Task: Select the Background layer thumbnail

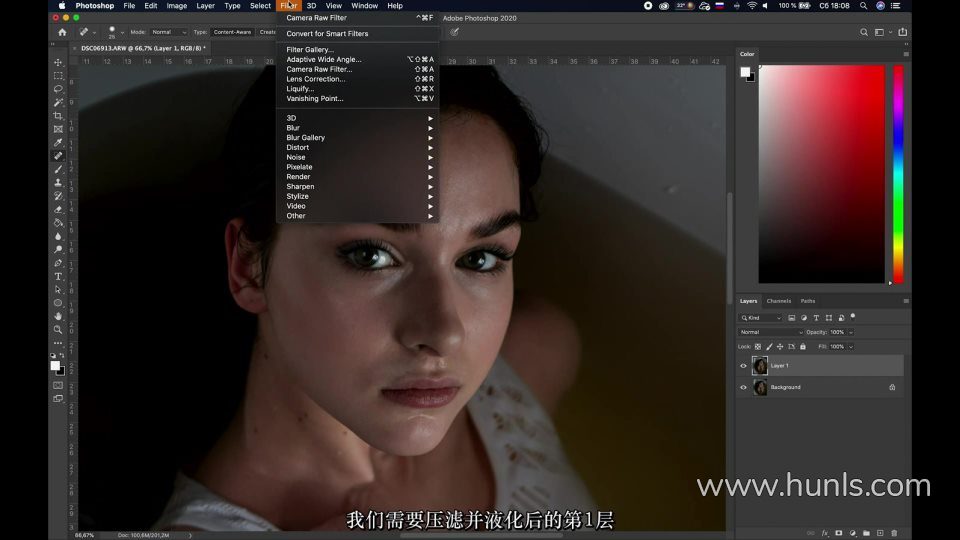Action: [760, 388]
